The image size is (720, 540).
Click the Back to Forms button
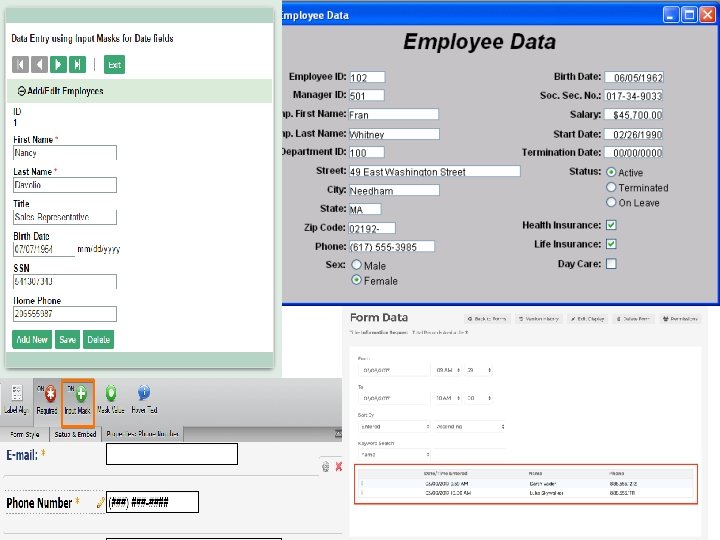click(x=487, y=319)
